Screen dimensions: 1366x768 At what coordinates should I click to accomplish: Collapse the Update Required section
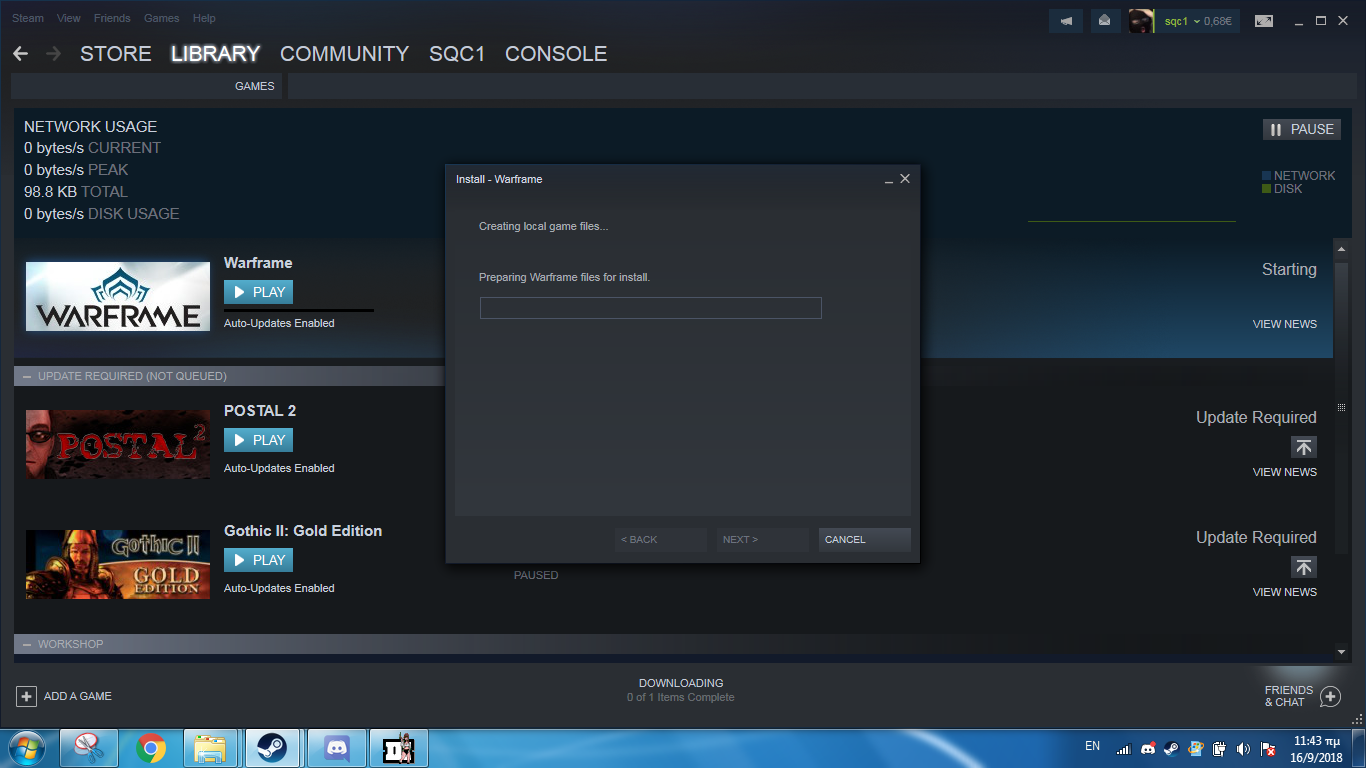coord(27,376)
